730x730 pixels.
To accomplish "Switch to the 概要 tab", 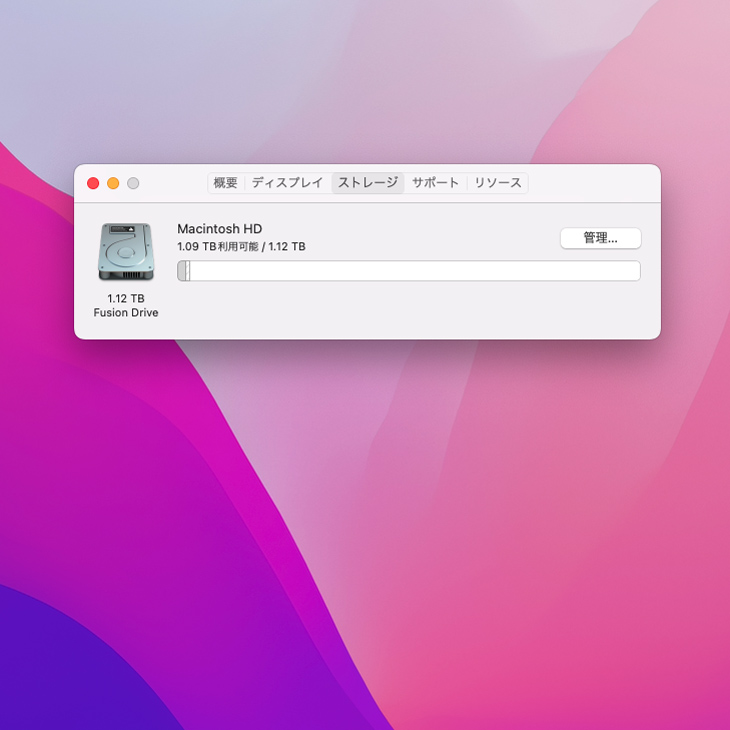I will (225, 182).
